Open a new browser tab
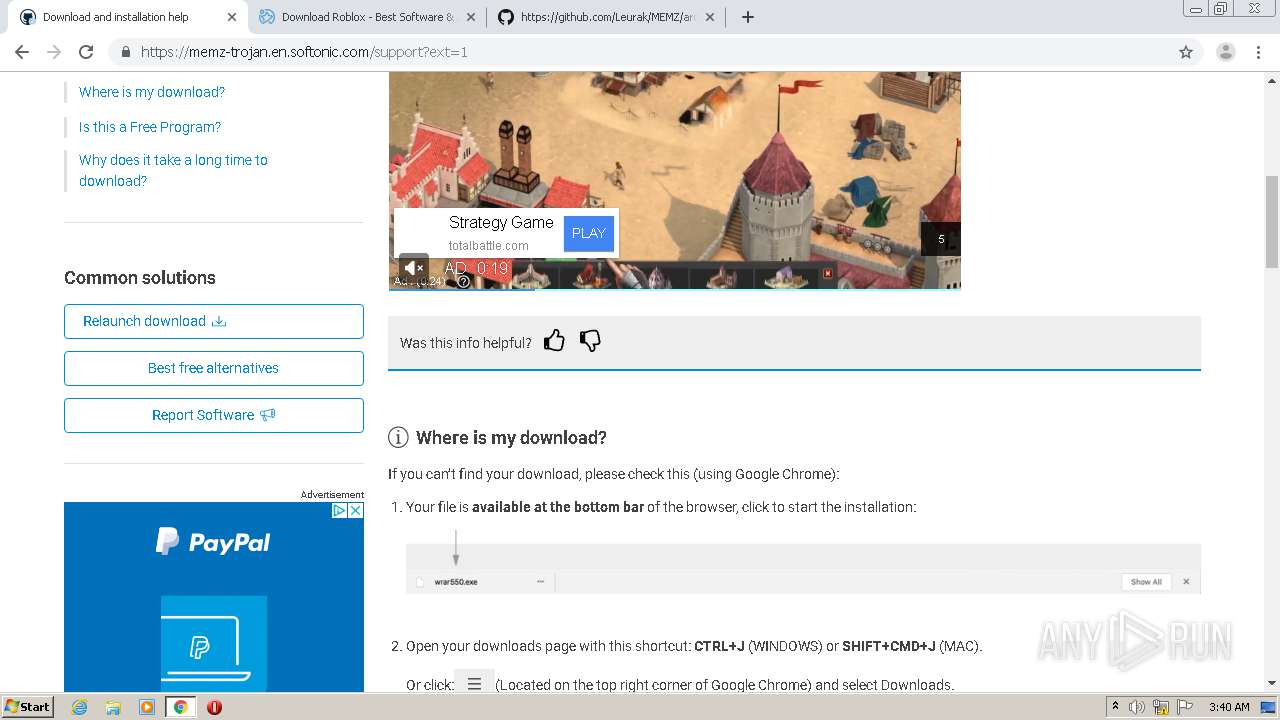1280x720 pixels. point(748,17)
